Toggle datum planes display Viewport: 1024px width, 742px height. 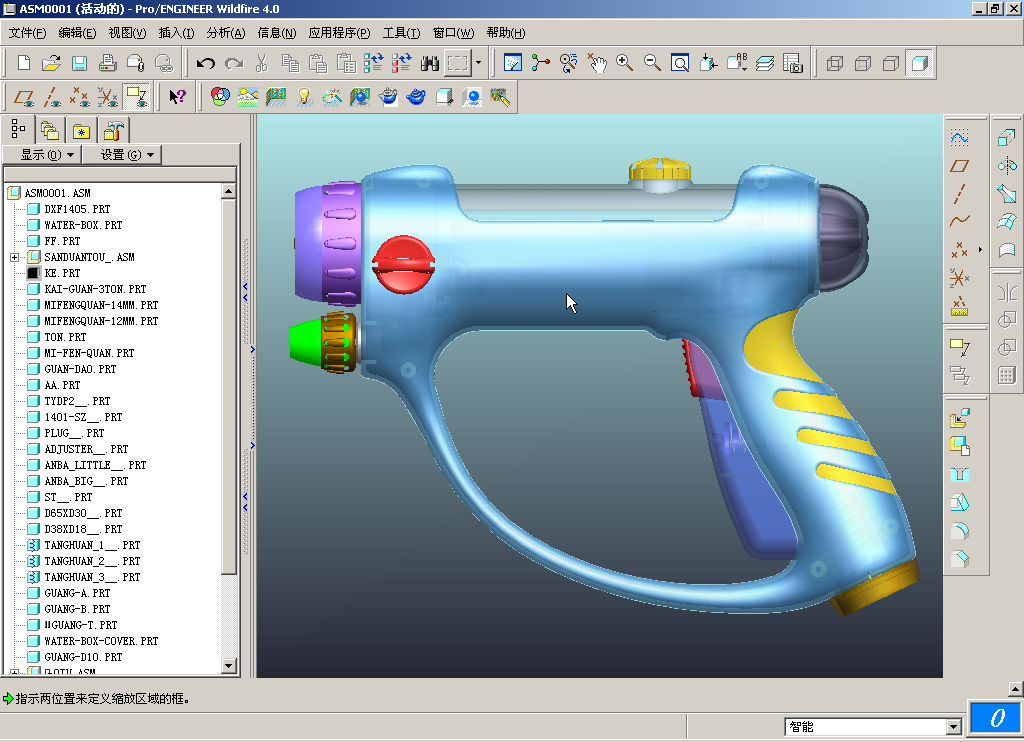[24, 97]
